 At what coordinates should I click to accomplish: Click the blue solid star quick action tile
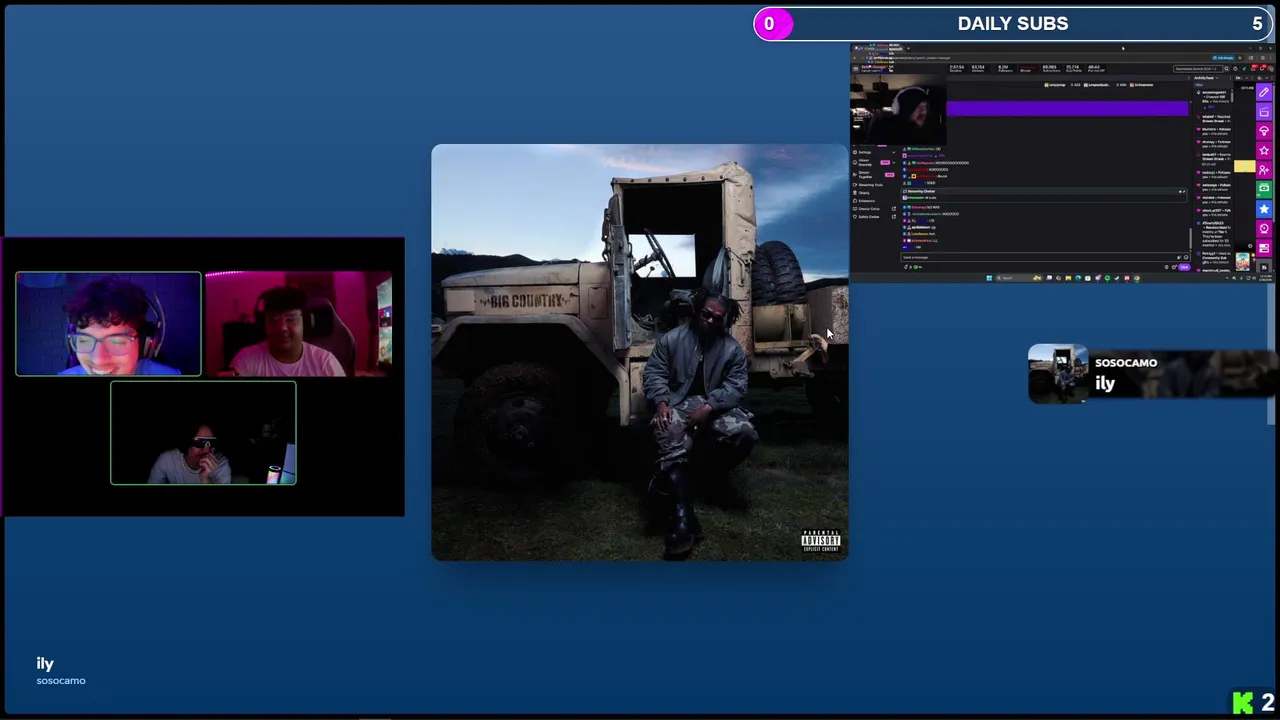pos(1264,209)
